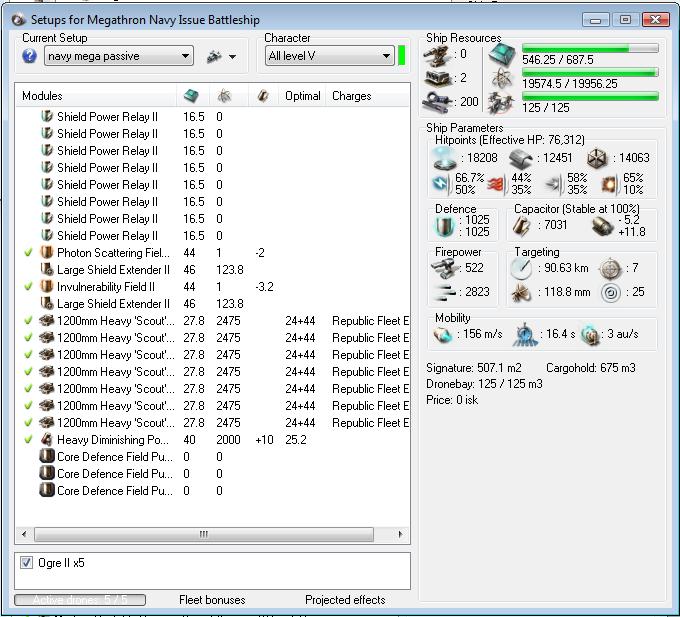Click the max locked targets icon showing 7

coord(610,269)
